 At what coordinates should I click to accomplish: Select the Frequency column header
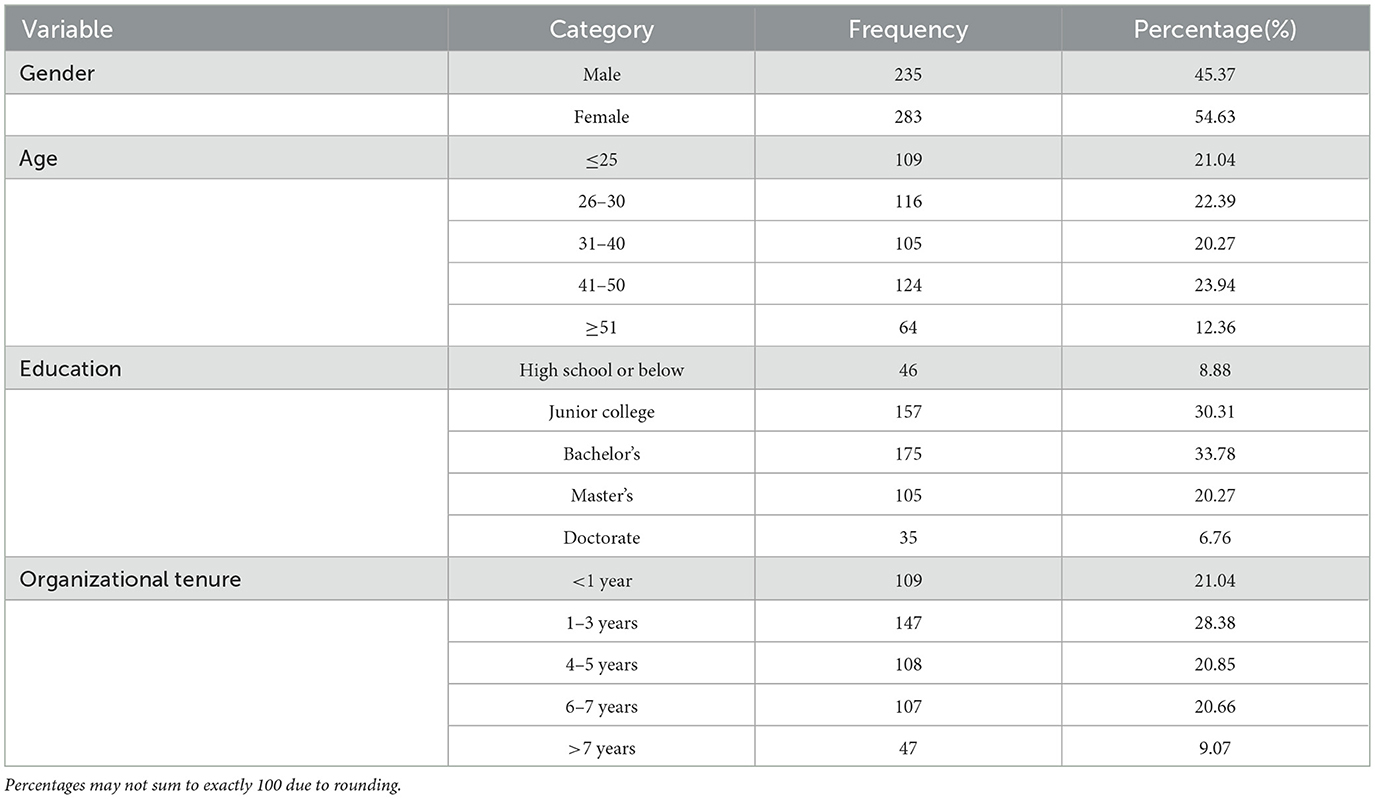pos(907,30)
